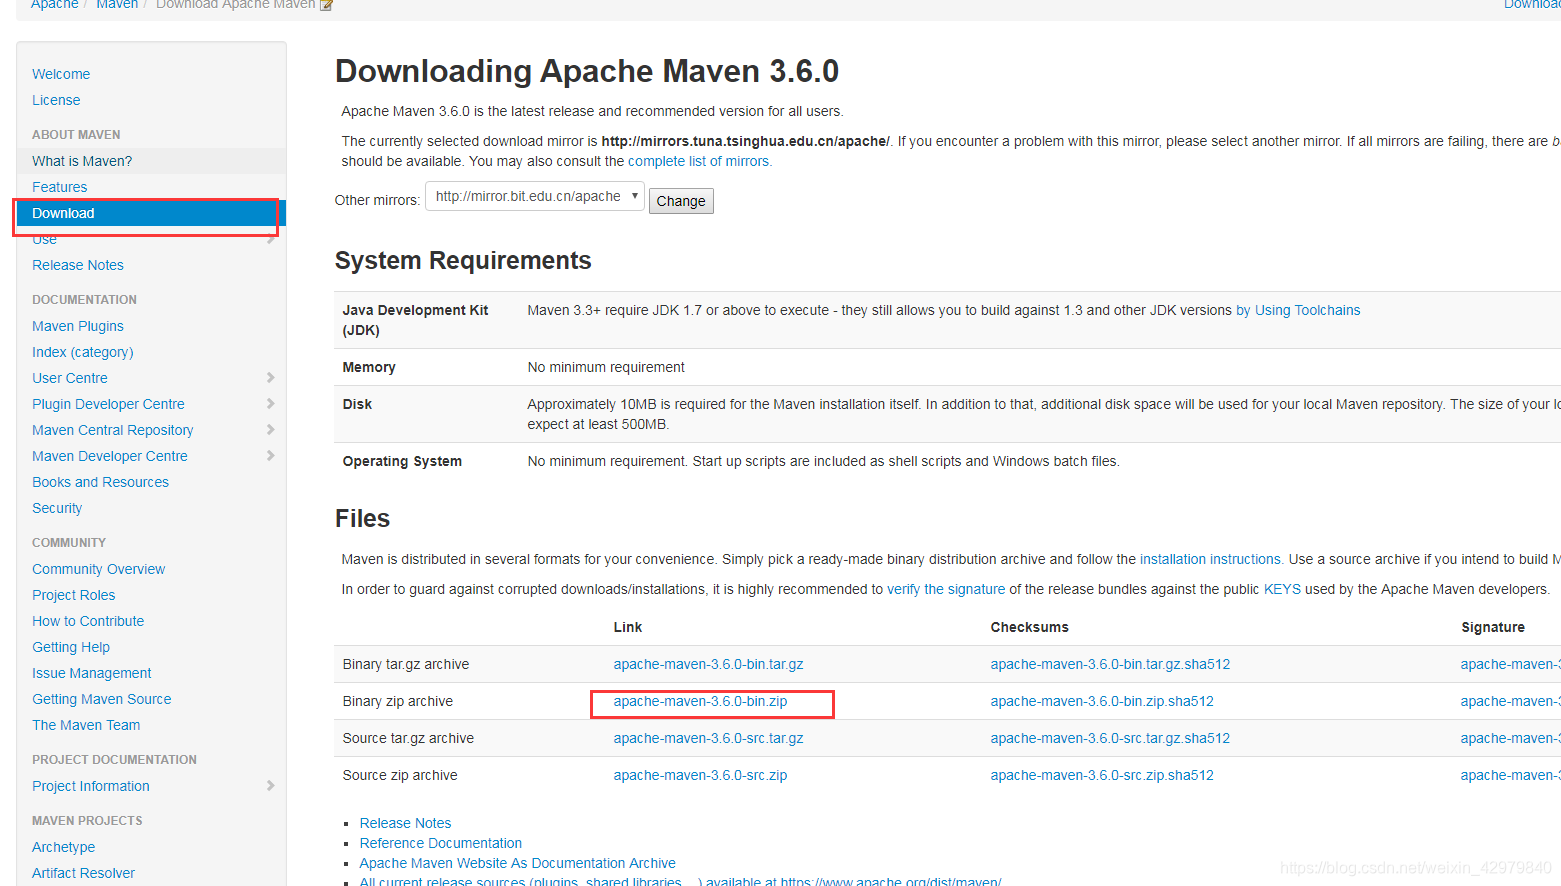Open Apache Maven Website Documentation Archive link
Screen dimensions: 1561x886
518,863
